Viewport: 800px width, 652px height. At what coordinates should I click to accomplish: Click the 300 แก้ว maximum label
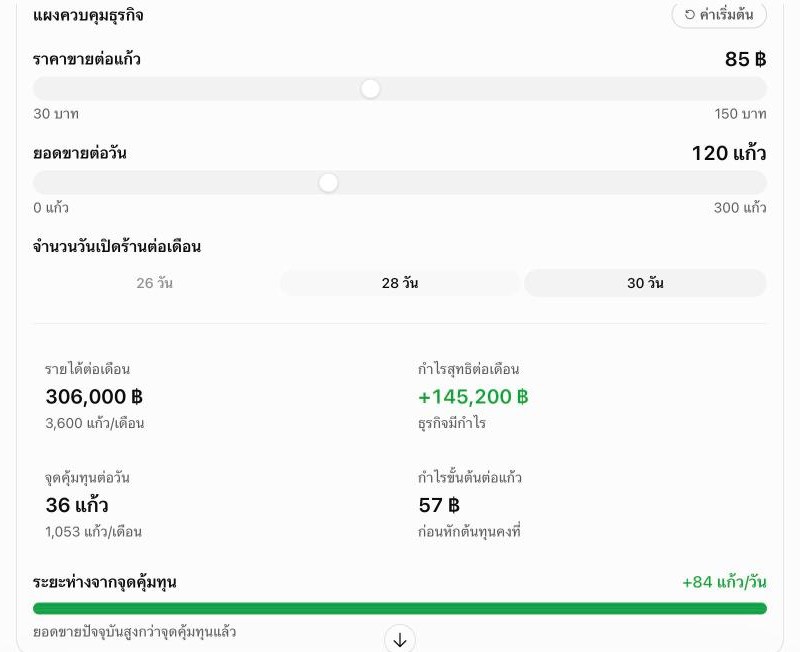740,208
